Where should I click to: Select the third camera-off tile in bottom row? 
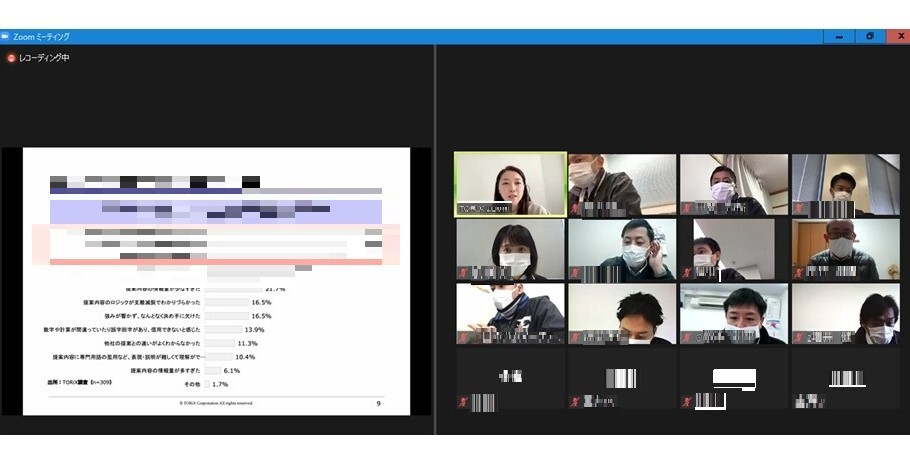click(x=734, y=378)
